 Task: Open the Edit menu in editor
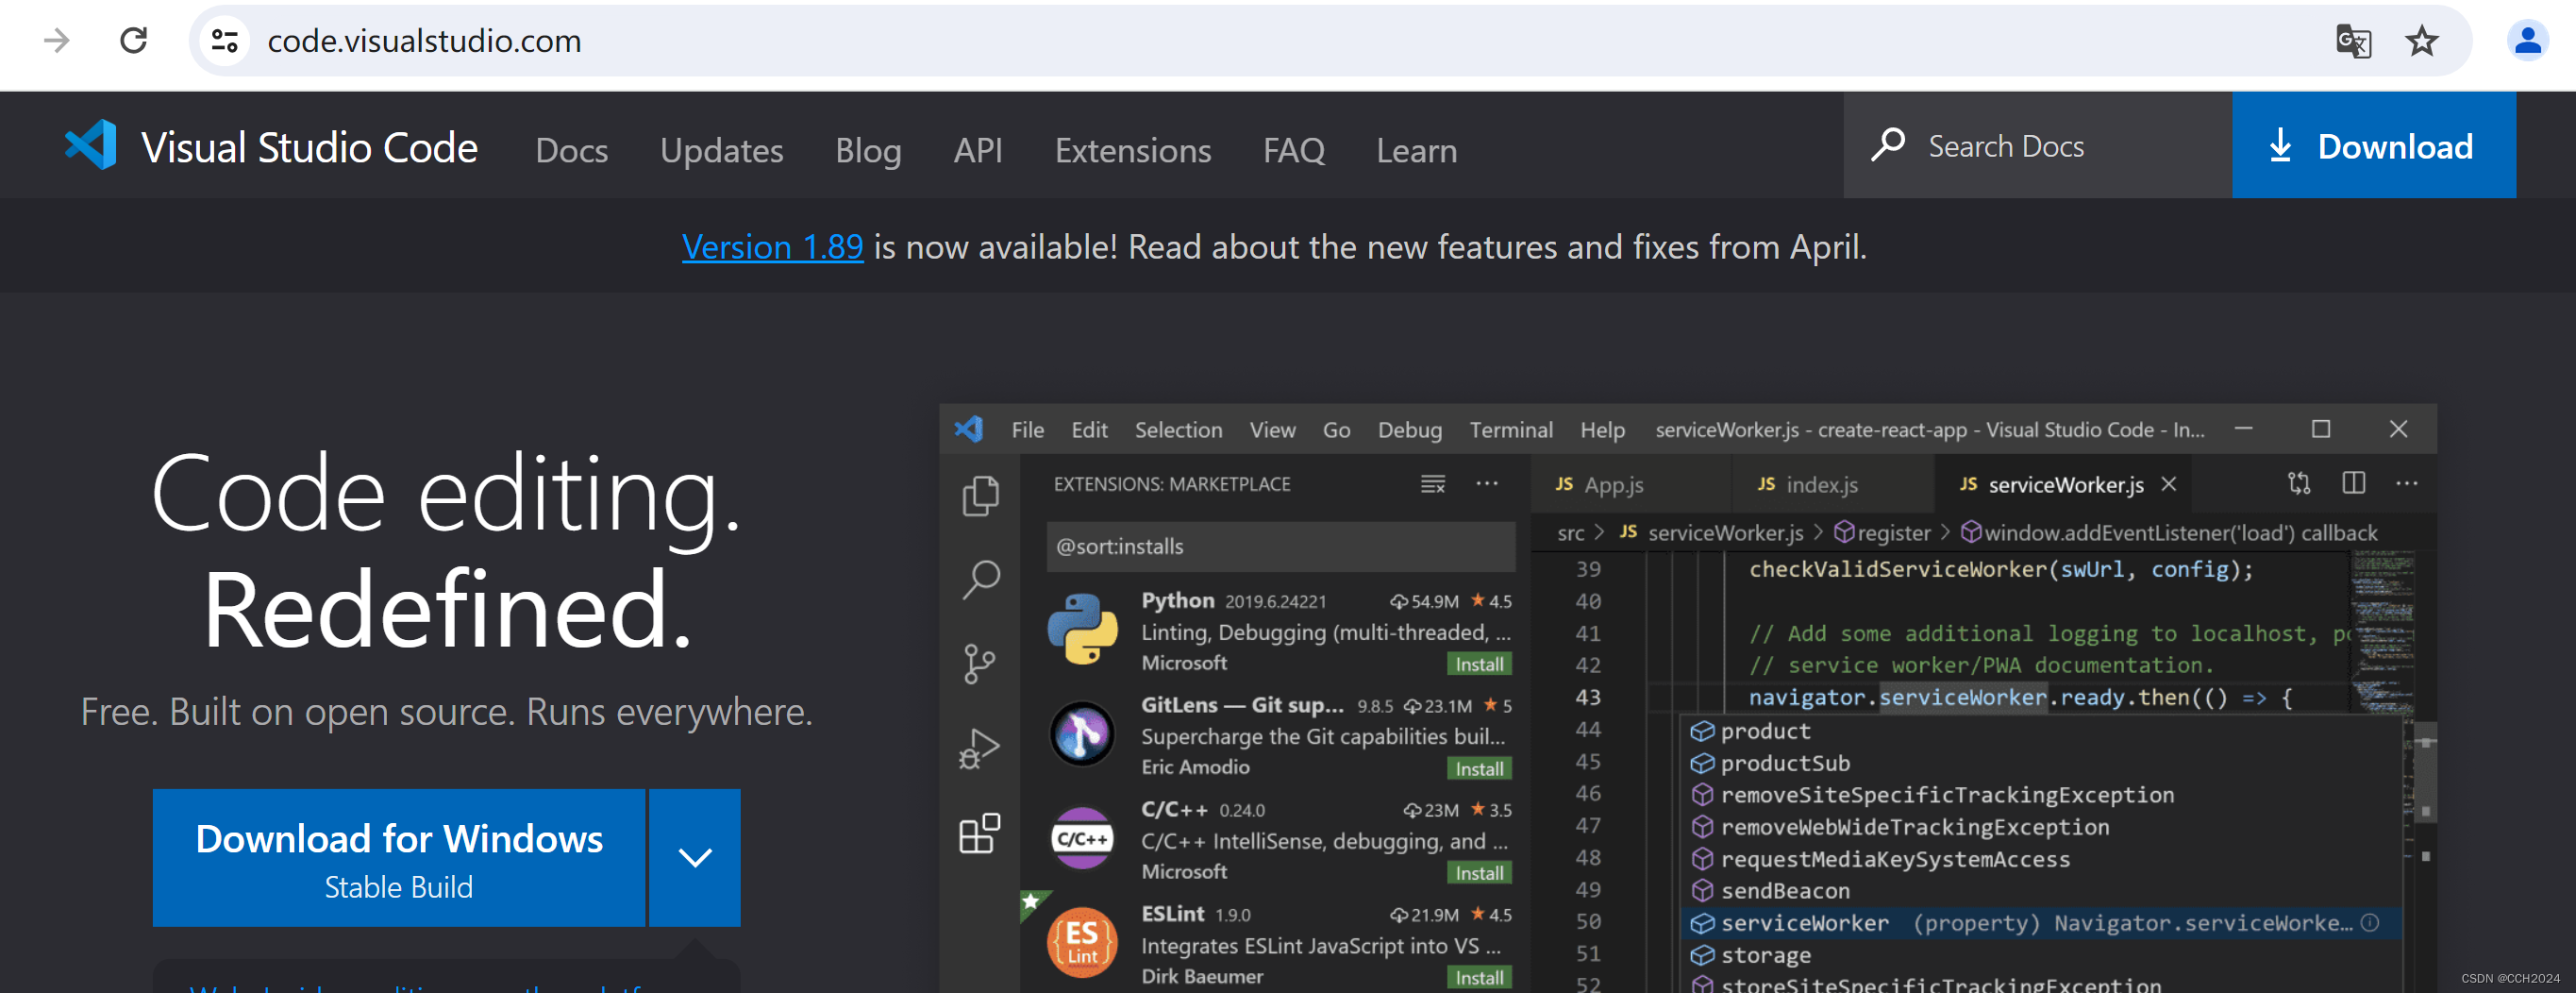click(x=1089, y=430)
